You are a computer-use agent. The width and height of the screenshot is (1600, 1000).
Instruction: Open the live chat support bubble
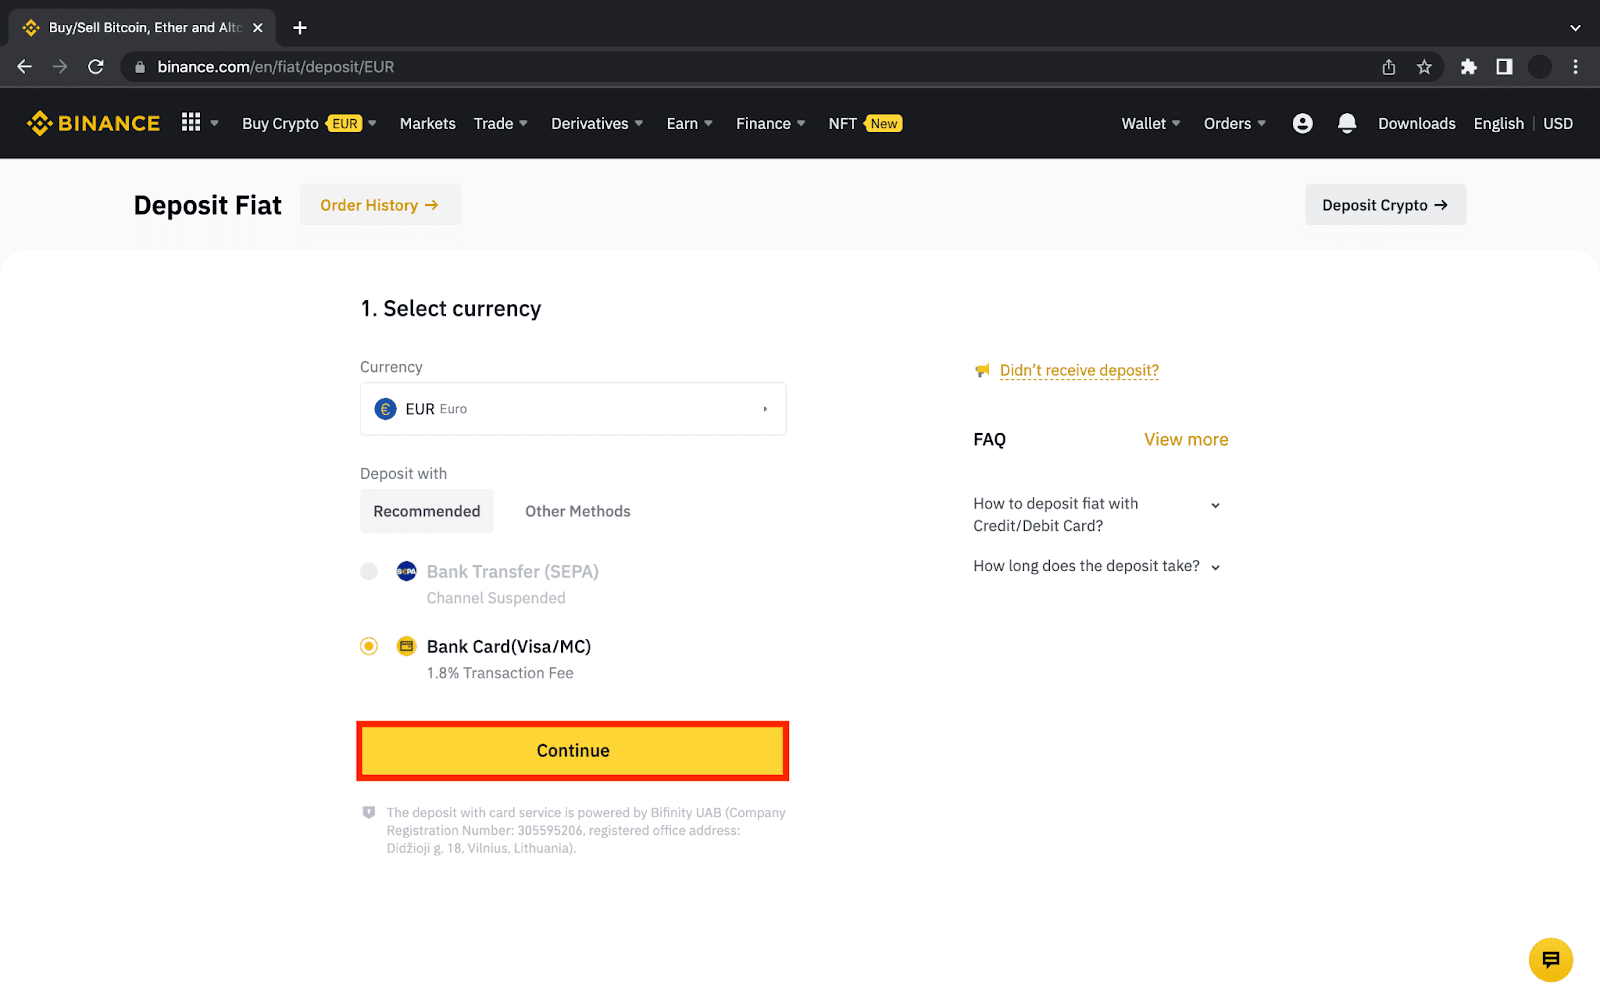point(1550,960)
